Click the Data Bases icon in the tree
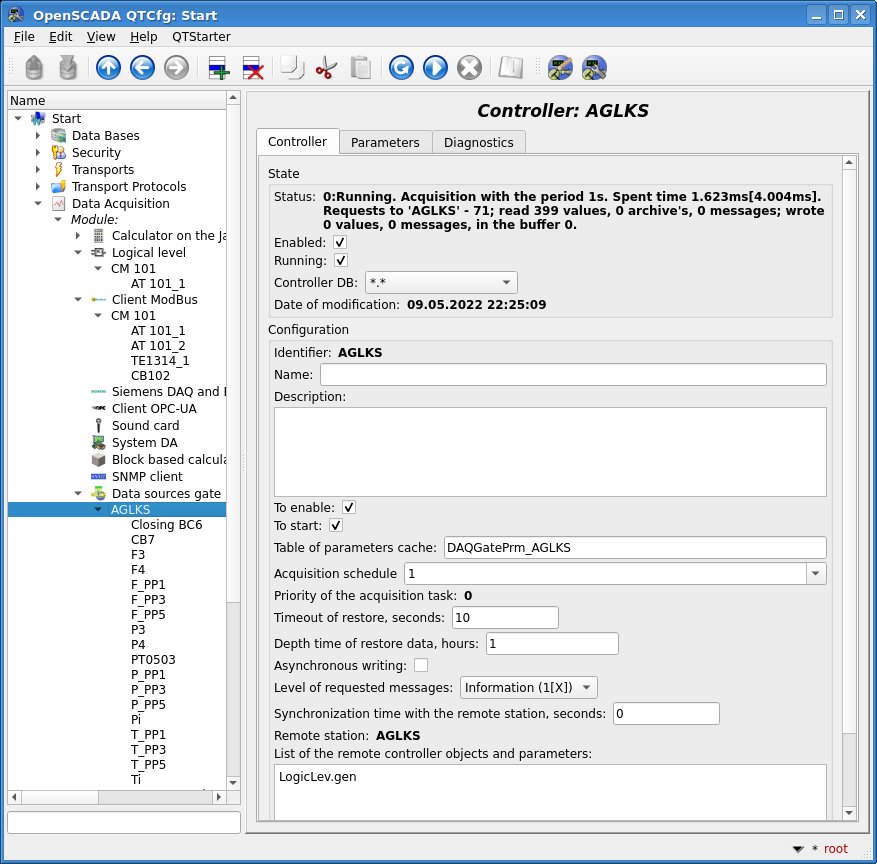877x864 pixels. tap(59, 135)
